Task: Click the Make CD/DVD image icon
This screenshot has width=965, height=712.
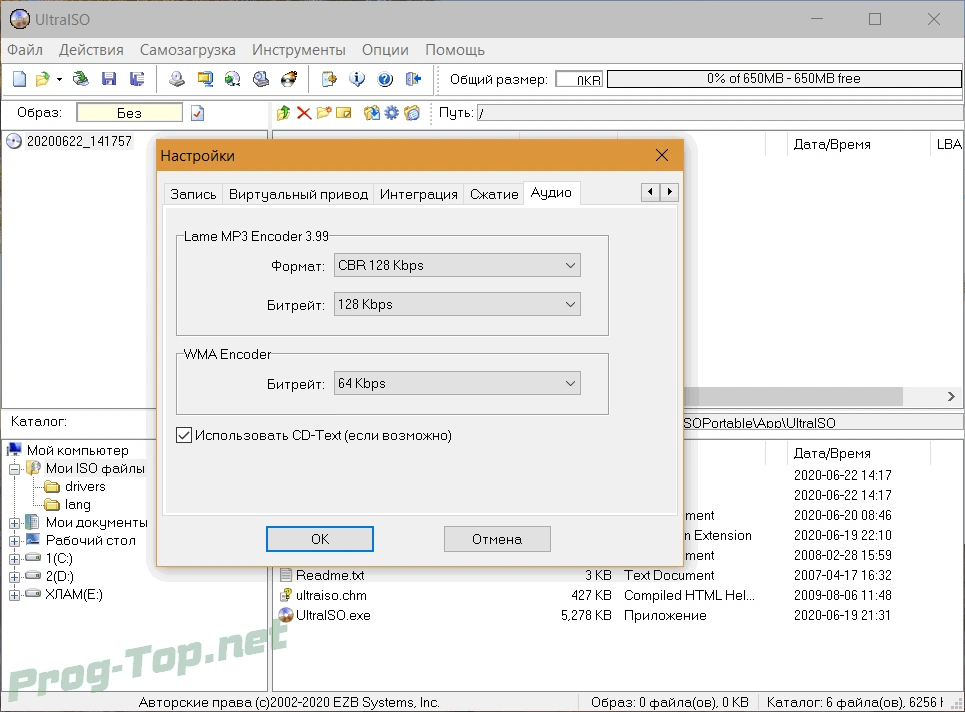Action: coord(177,79)
